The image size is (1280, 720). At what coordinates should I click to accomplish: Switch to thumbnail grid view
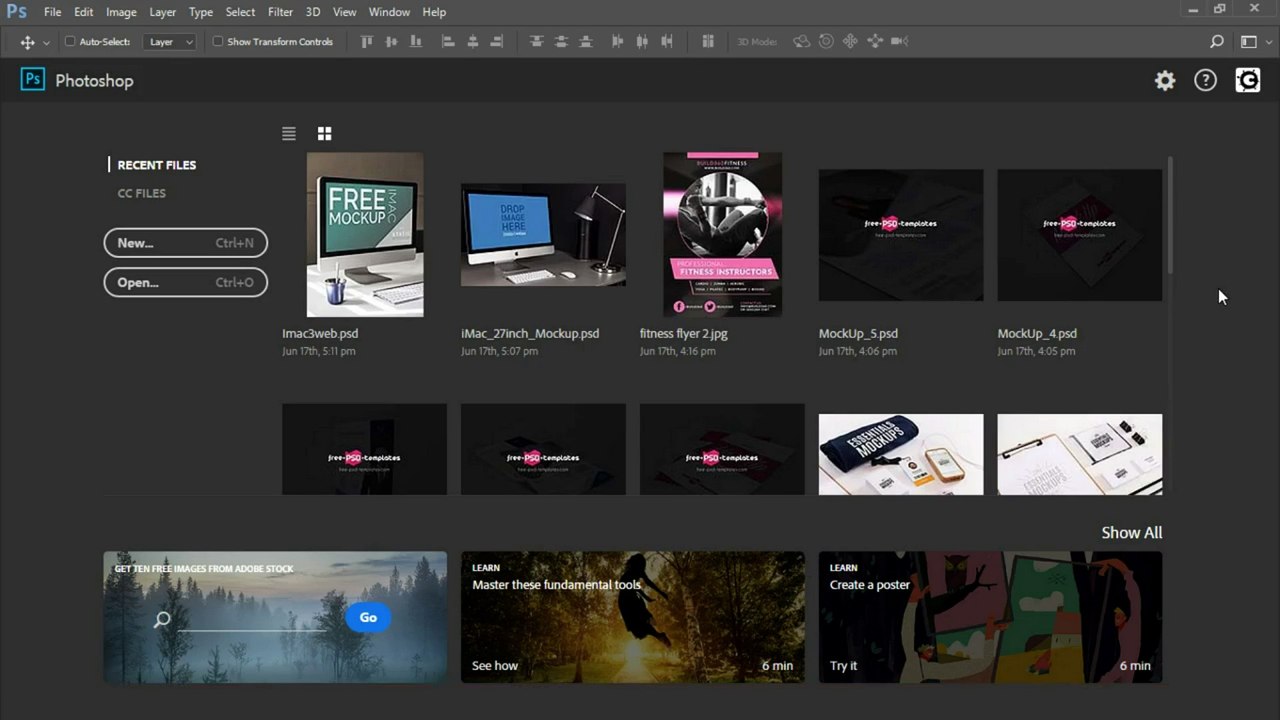pos(324,133)
